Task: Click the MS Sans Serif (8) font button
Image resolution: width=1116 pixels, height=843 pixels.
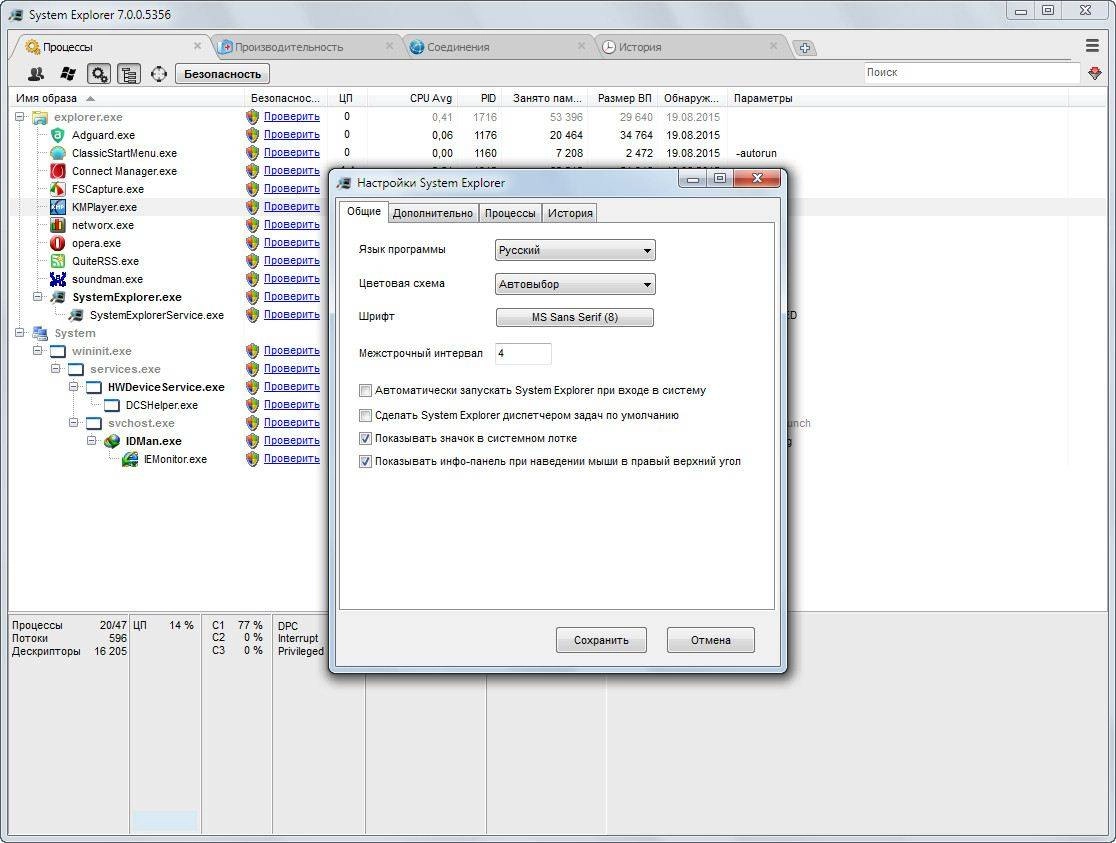Action: (574, 318)
